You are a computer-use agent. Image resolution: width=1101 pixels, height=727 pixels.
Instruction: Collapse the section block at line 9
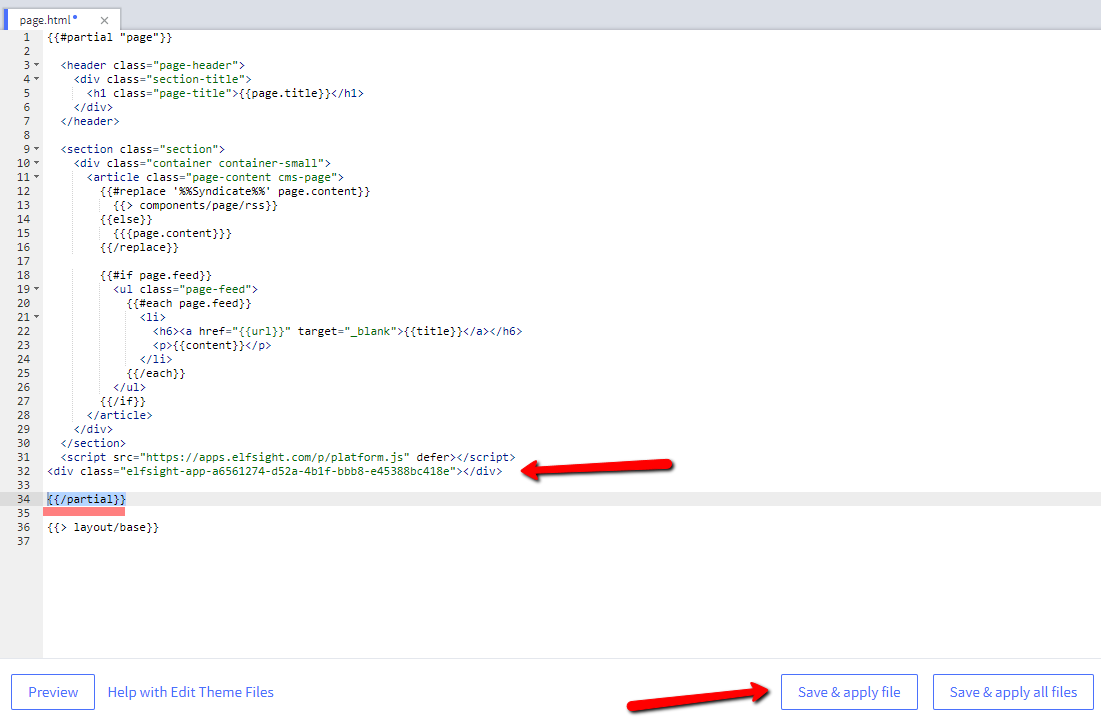[x=37, y=149]
